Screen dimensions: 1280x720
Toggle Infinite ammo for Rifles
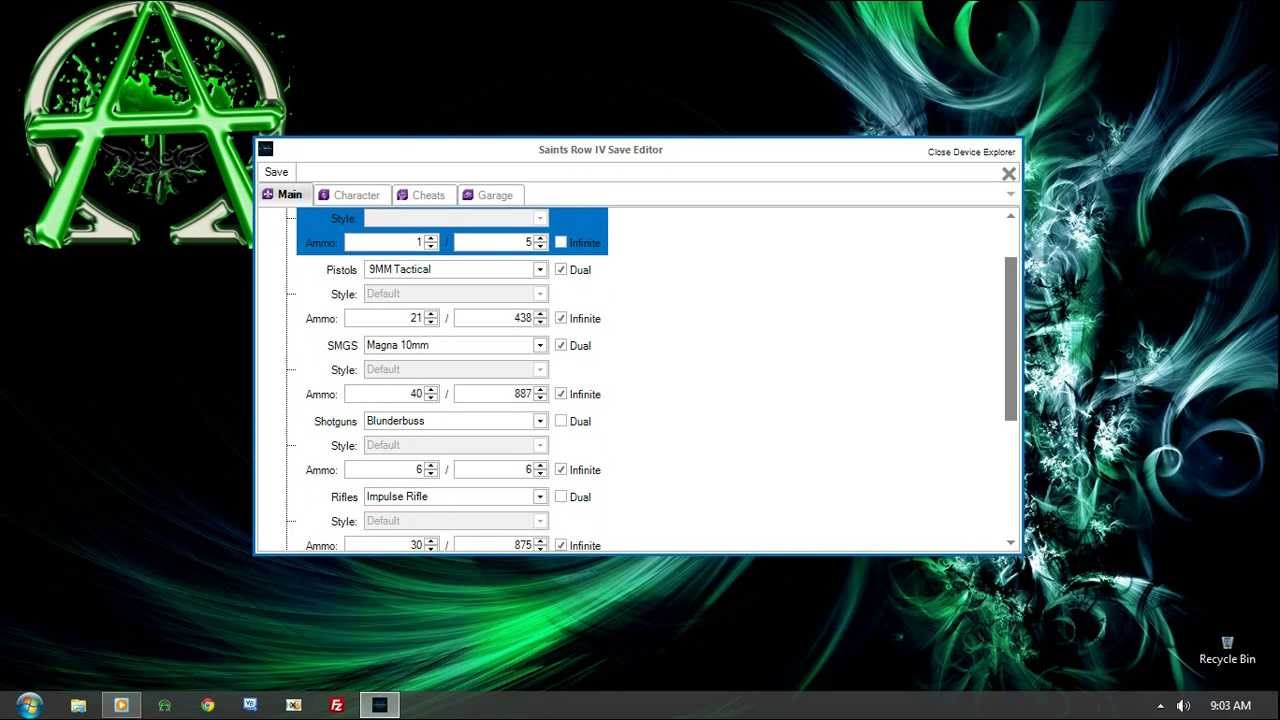[x=561, y=545]
